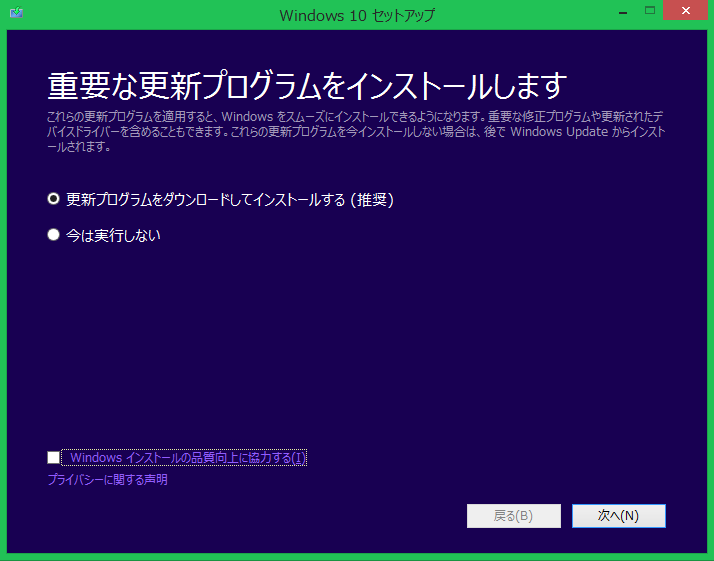Select 更新プログラムをダウンロードしてインストールする radio button
The height and width of the screenshot is (561, 714).
pyautogui.click(x=53, y=199)
